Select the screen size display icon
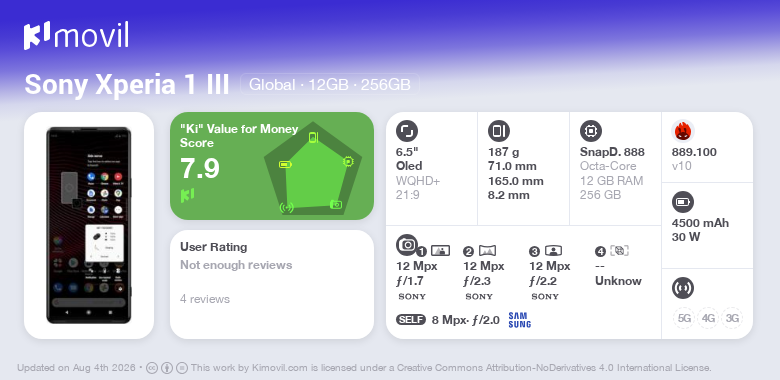 point(407,131)
